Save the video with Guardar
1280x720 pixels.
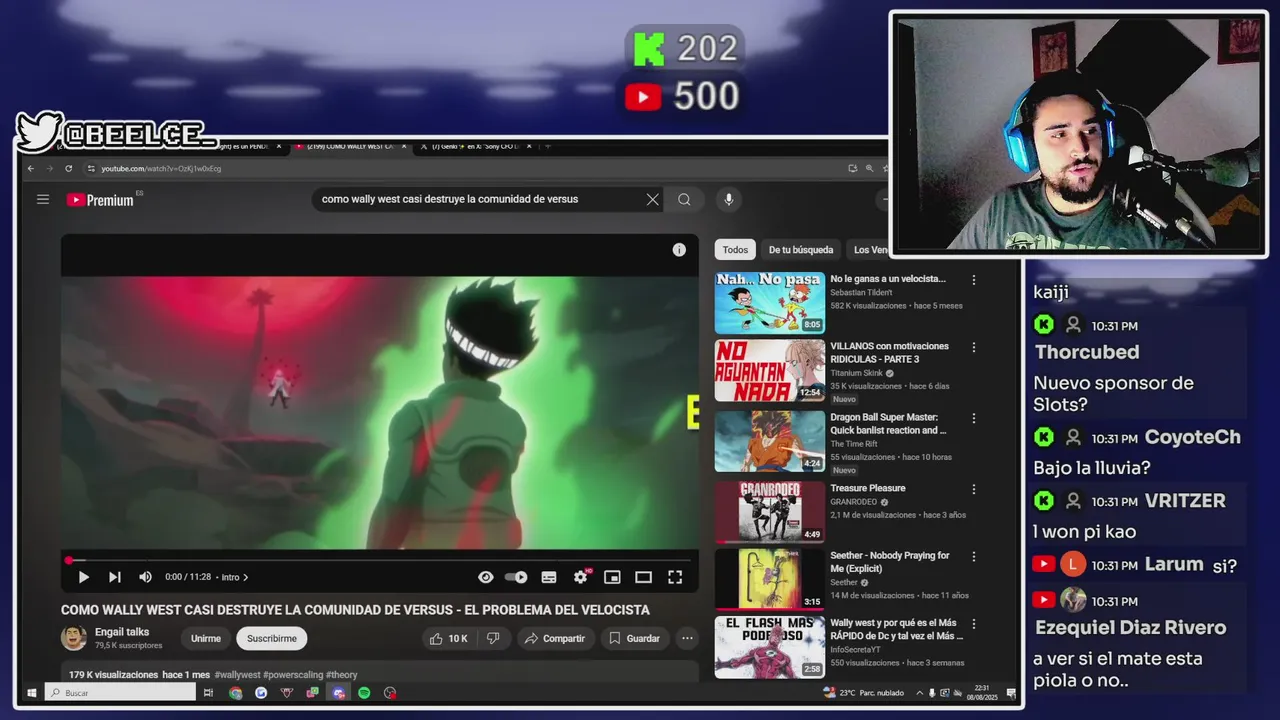pyautogui.click(x=635, y=638)
